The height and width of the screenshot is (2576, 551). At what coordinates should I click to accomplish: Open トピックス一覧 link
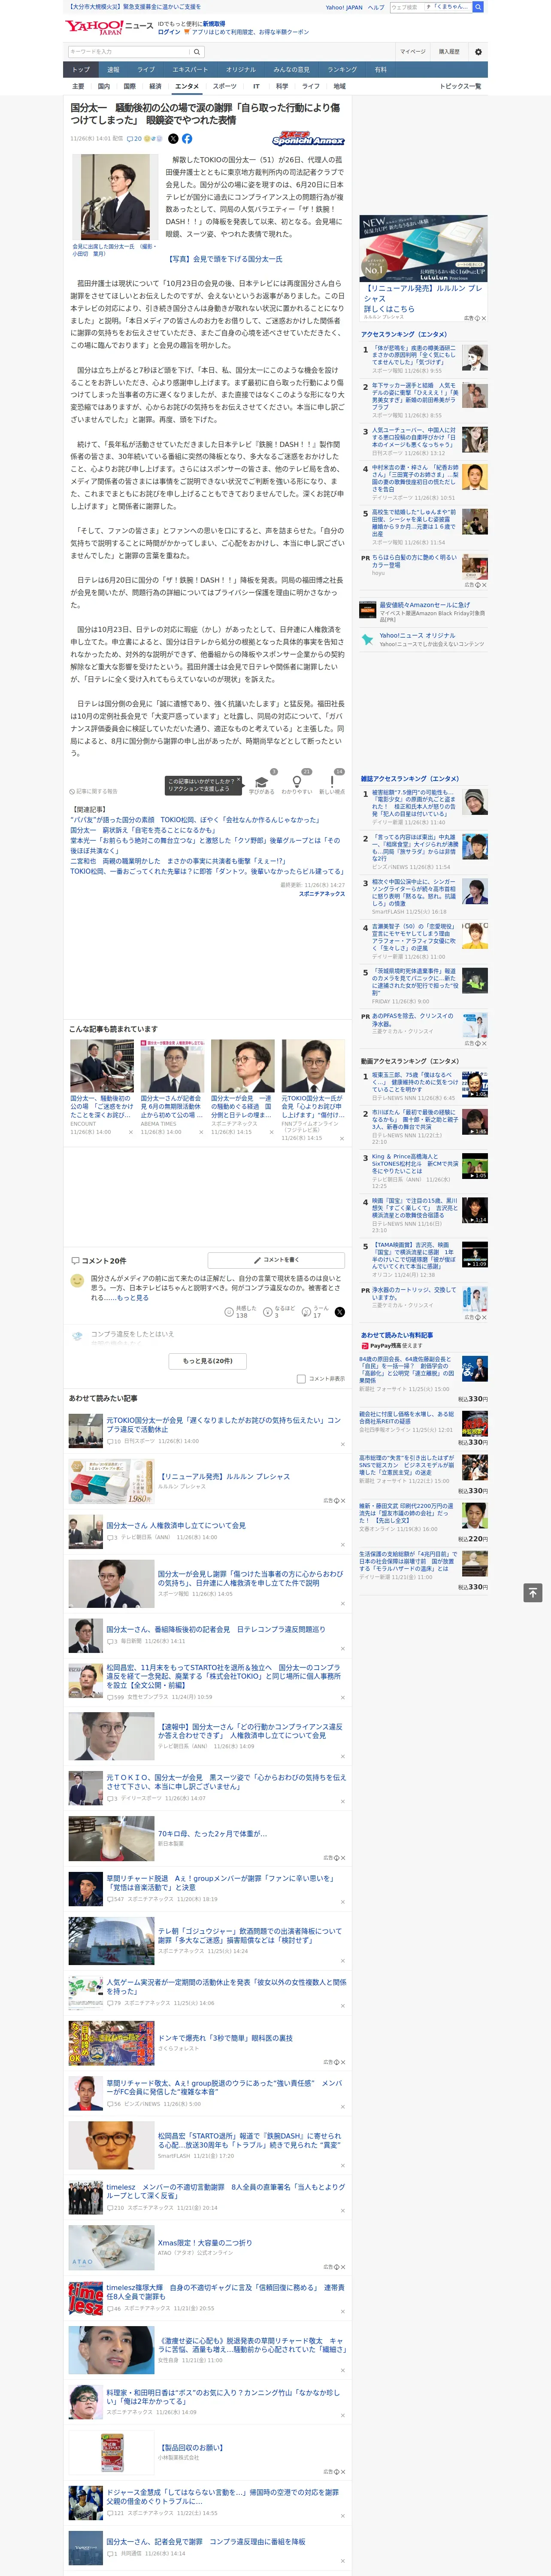[x=460, y=86]
